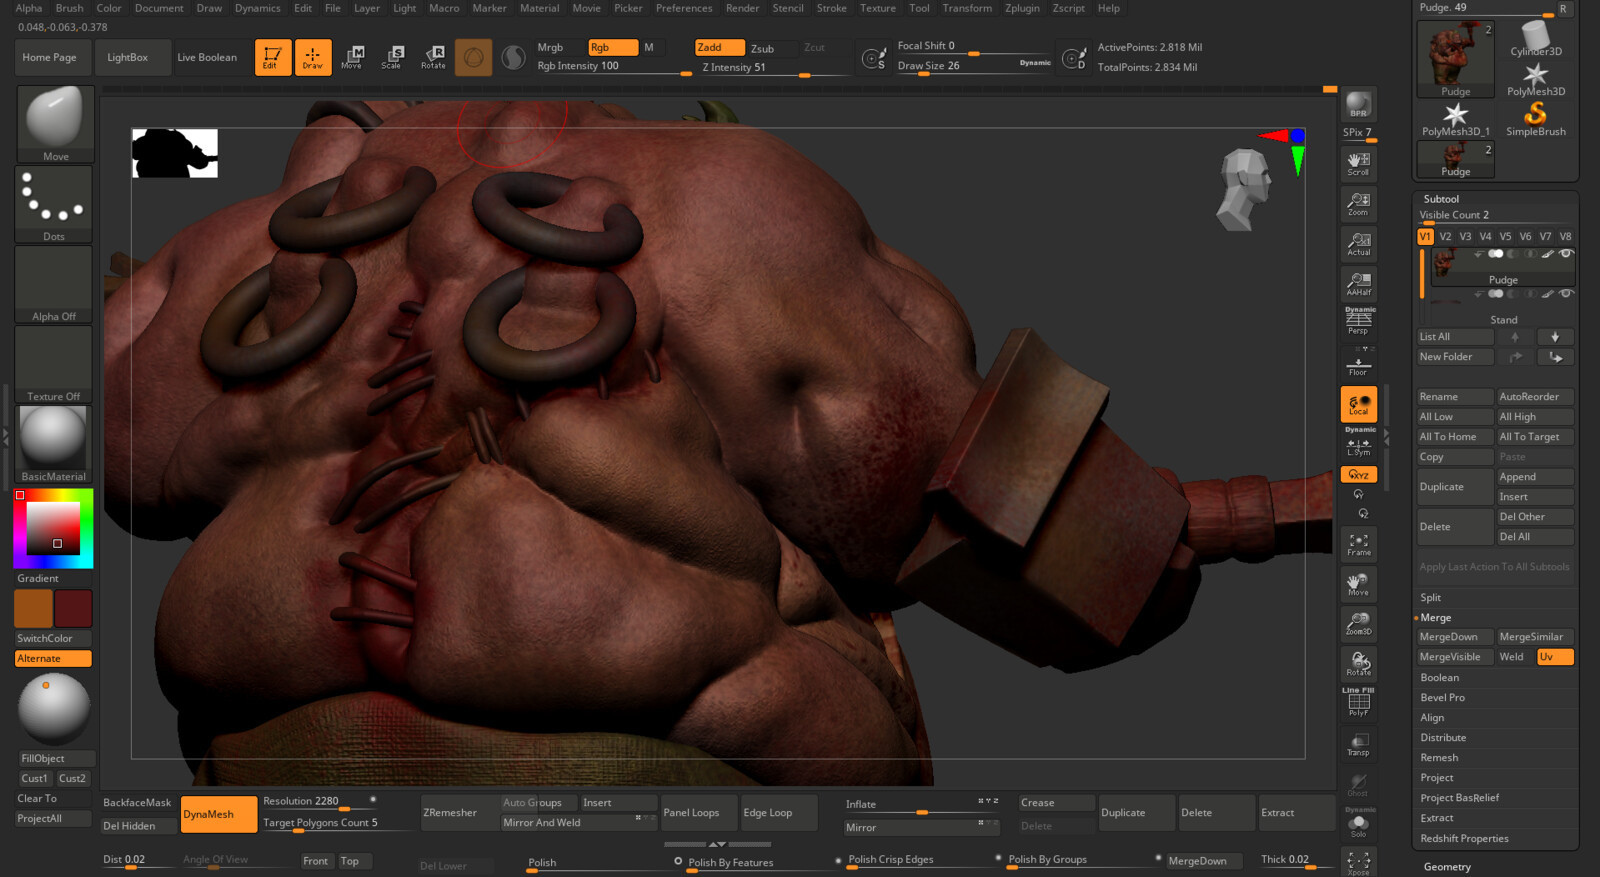Expand the Boolean subpalette
This screenshot has width=1600, height=877.
coord(1440,678)
